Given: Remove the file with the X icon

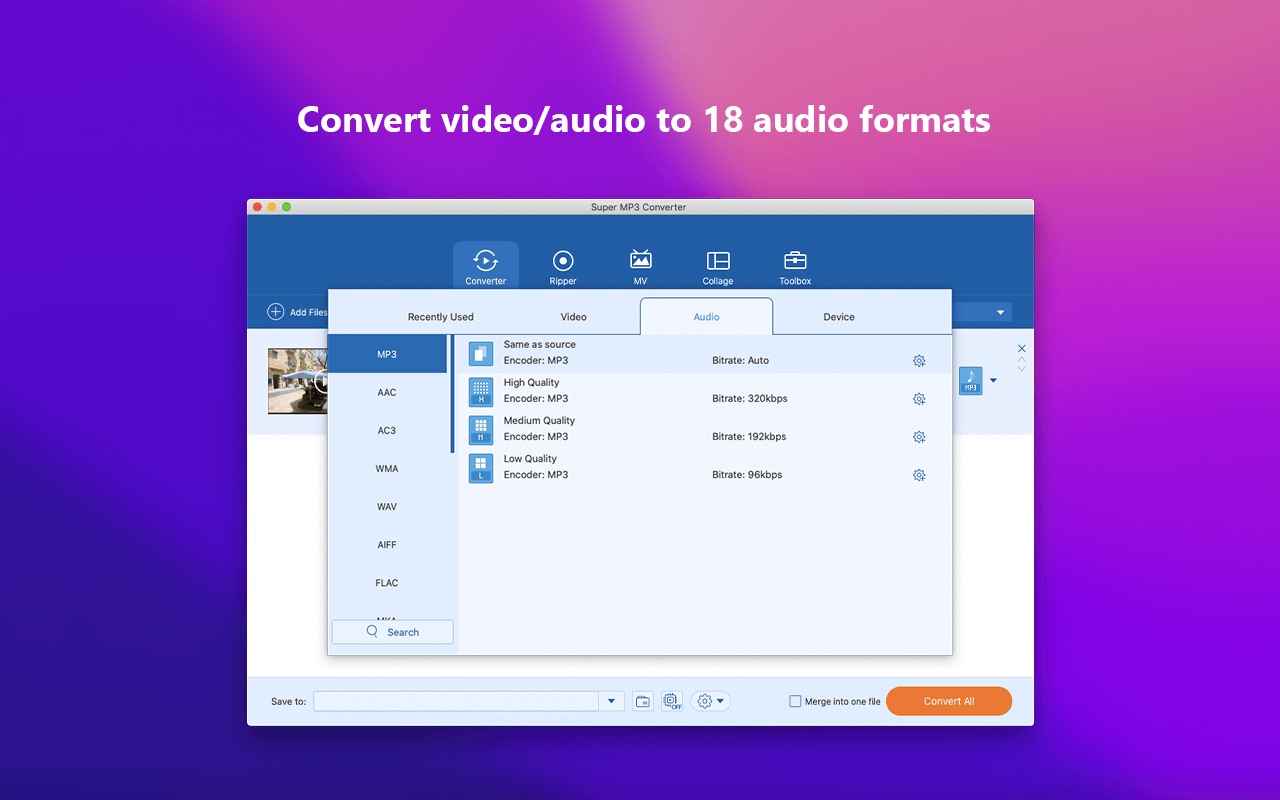Looking at the screenshot, I should pyautogui.click(x=1021, y=348).
